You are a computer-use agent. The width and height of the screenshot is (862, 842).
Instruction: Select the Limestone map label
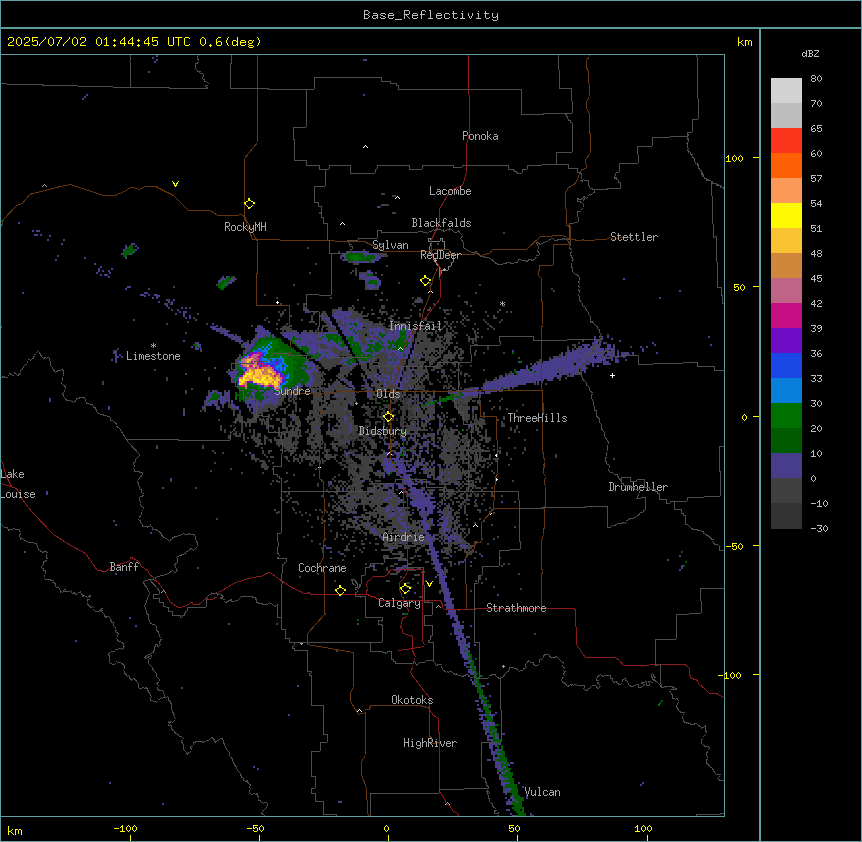pos(153,356)
